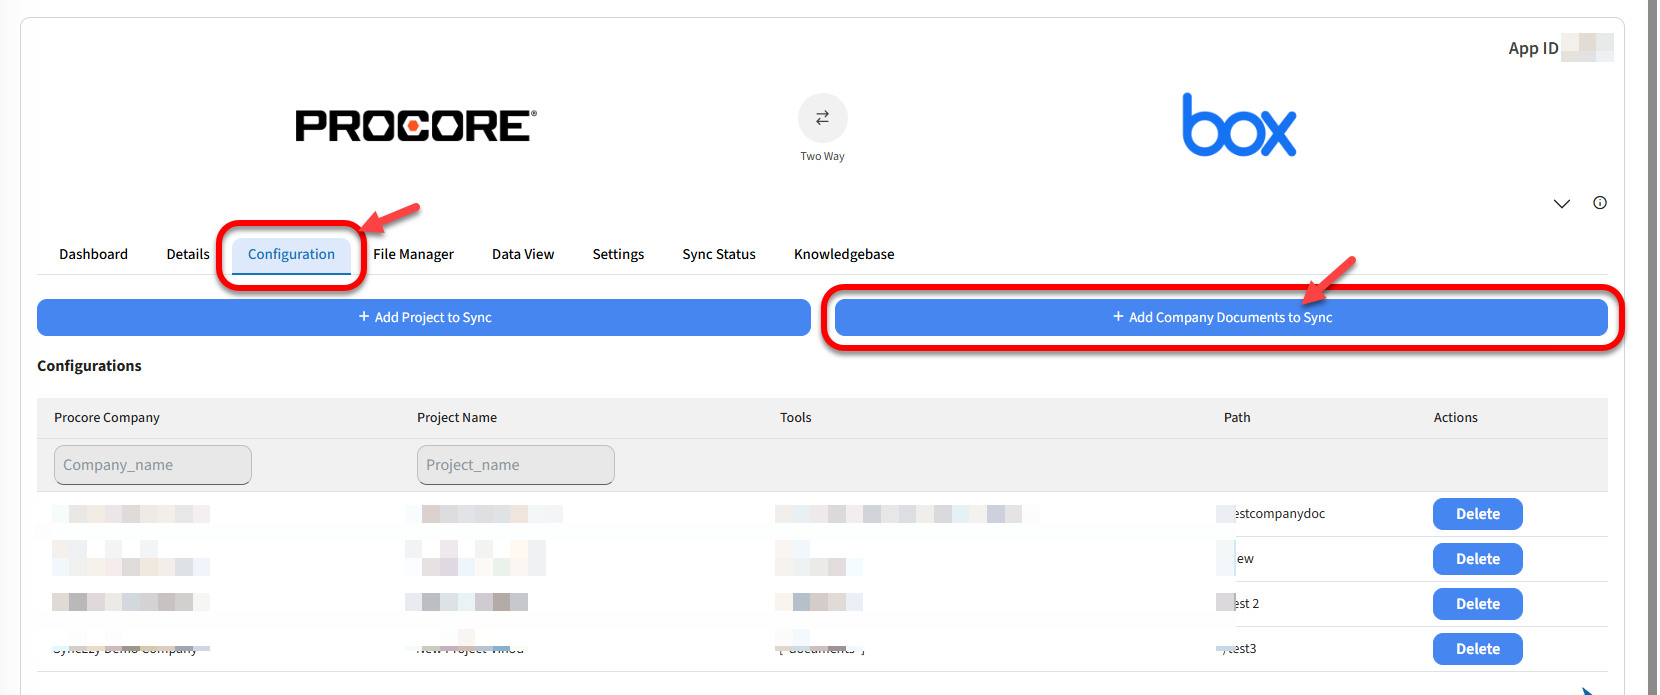1660x695 pixels.
Task: Delete the test3 configuration row
Action: (x=1477, y=649)
